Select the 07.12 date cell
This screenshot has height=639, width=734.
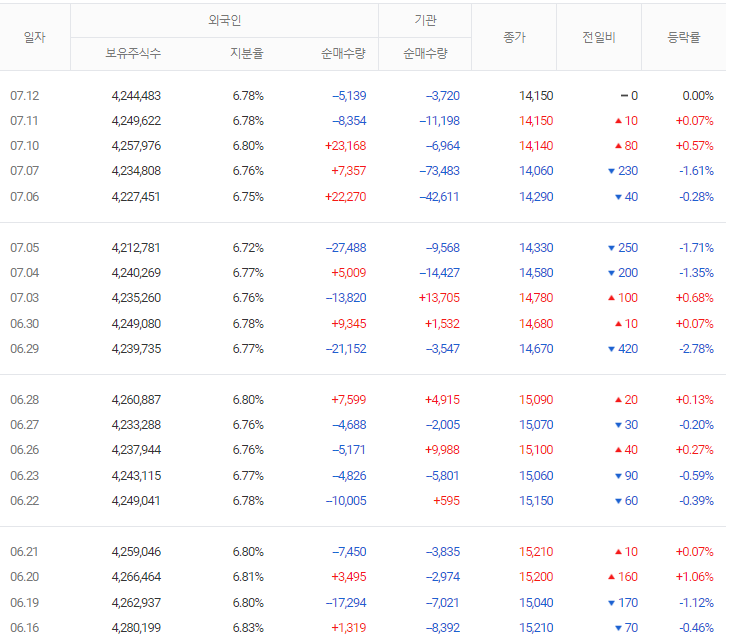pyautogui.click(x=24, y=96)
